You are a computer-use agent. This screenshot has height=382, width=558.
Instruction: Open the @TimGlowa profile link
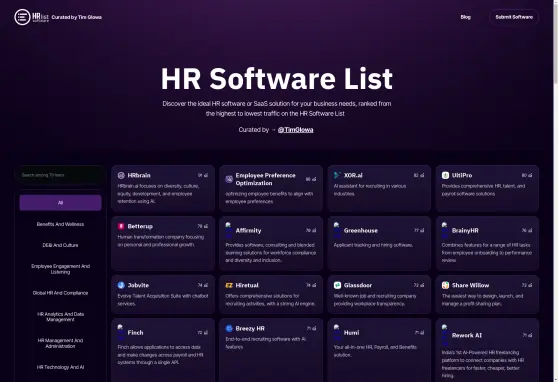point(295,130)
